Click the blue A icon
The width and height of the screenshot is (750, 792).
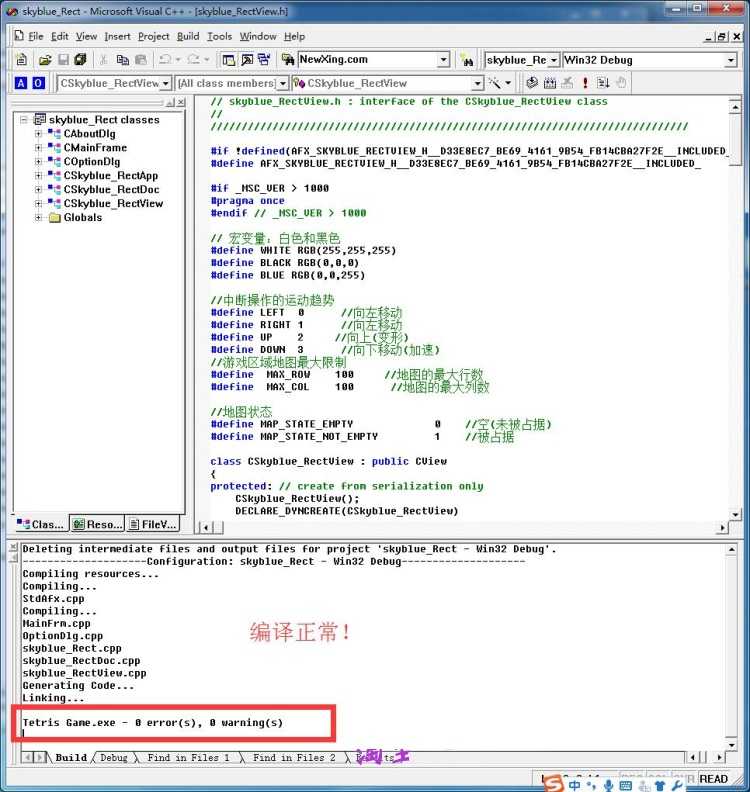21,83
